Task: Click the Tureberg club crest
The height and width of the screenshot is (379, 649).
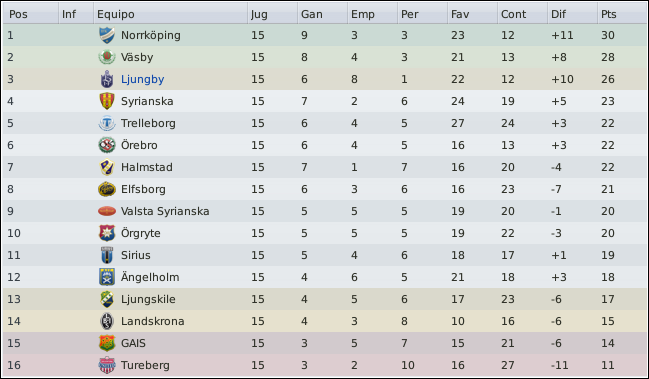Action: click(107, 365)
